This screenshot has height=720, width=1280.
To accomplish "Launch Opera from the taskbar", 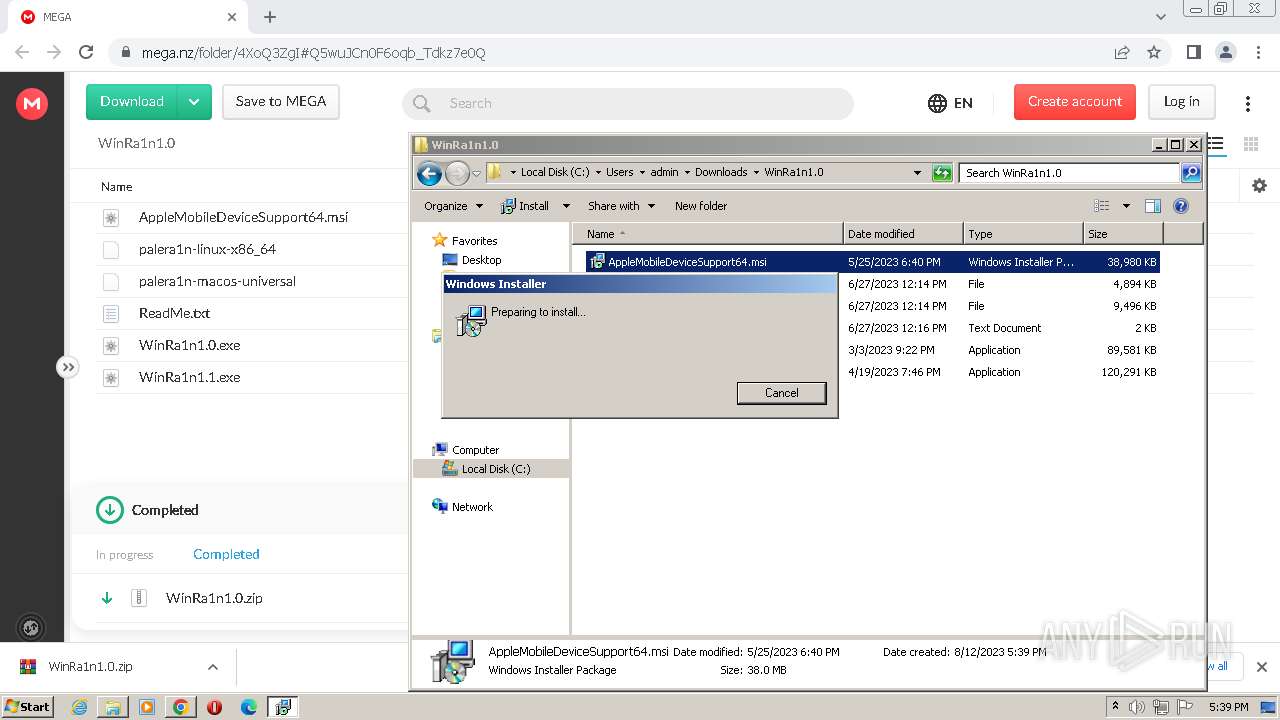I will [214, 707].
